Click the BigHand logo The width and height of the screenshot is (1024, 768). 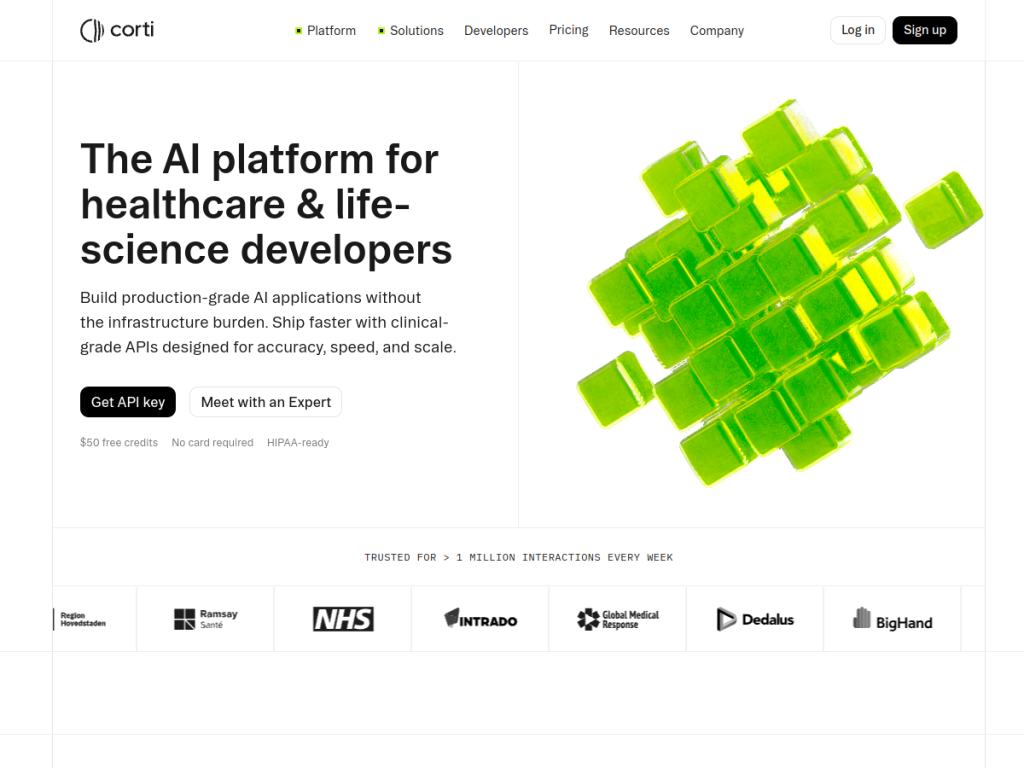(x=893, y=619)
